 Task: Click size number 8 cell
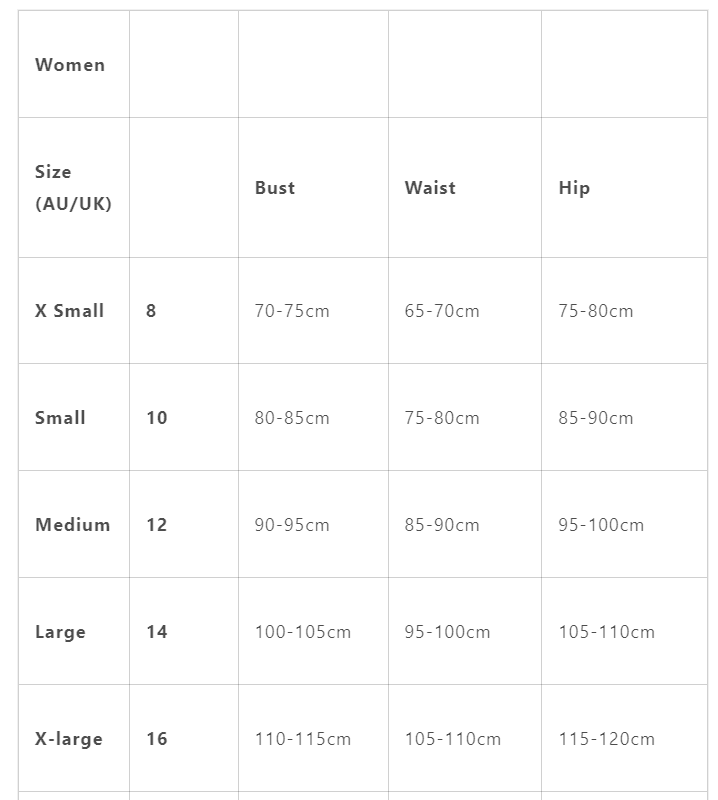[151, 311]
